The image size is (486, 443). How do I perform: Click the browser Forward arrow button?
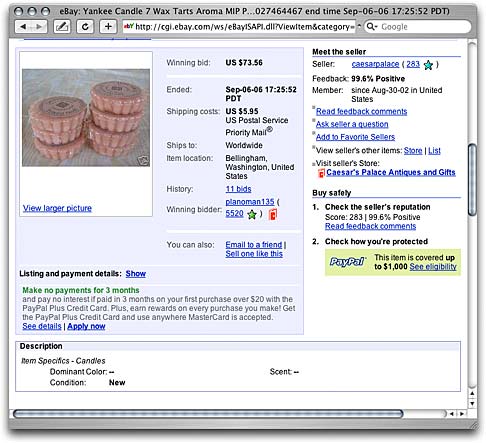[x=39, y=27]
